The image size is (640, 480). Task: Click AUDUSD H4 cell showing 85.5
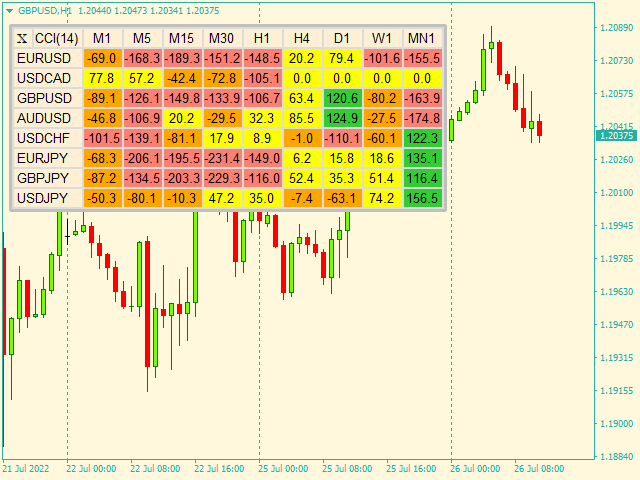click(x=302, y=118)
